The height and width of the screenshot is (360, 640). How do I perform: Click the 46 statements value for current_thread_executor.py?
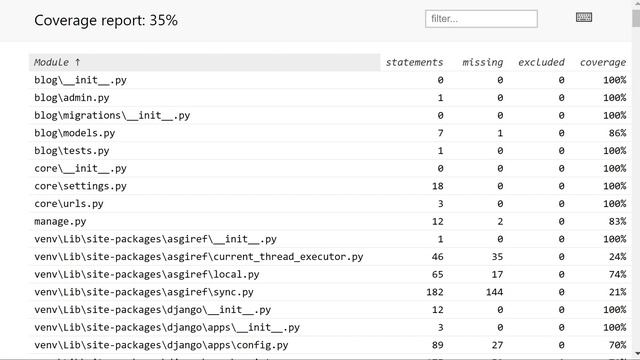[438, 257]
